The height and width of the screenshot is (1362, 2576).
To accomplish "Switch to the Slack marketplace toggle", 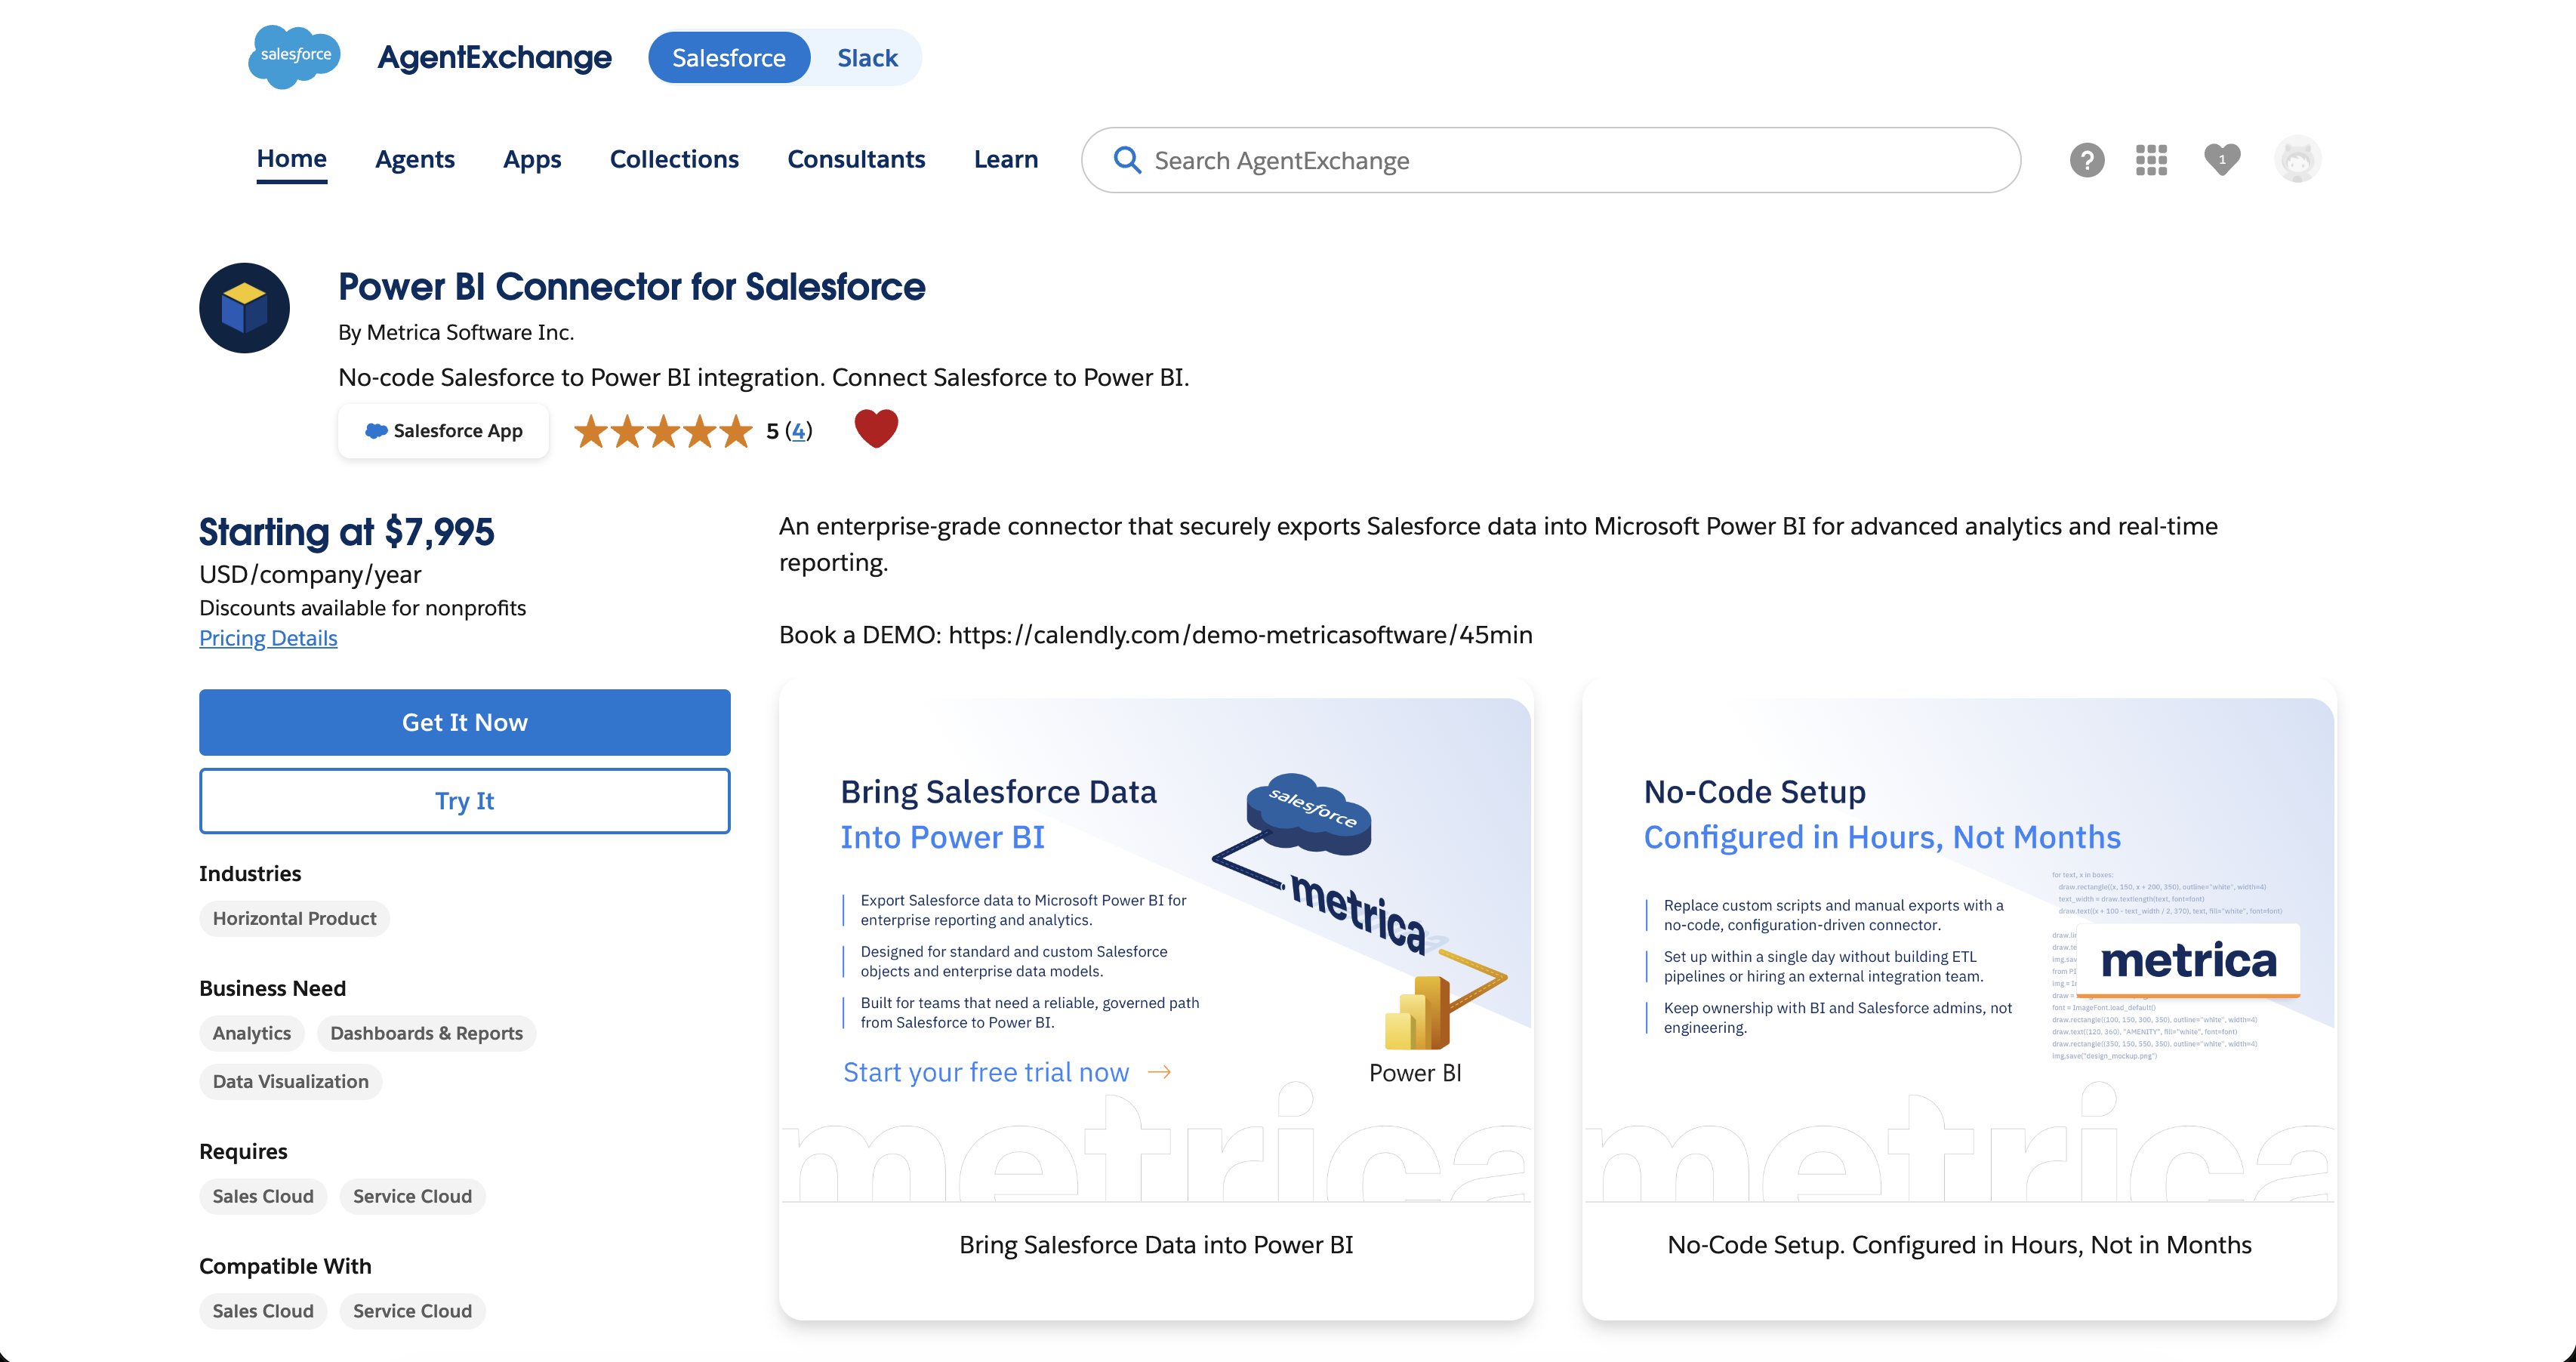I will (867, 58).
